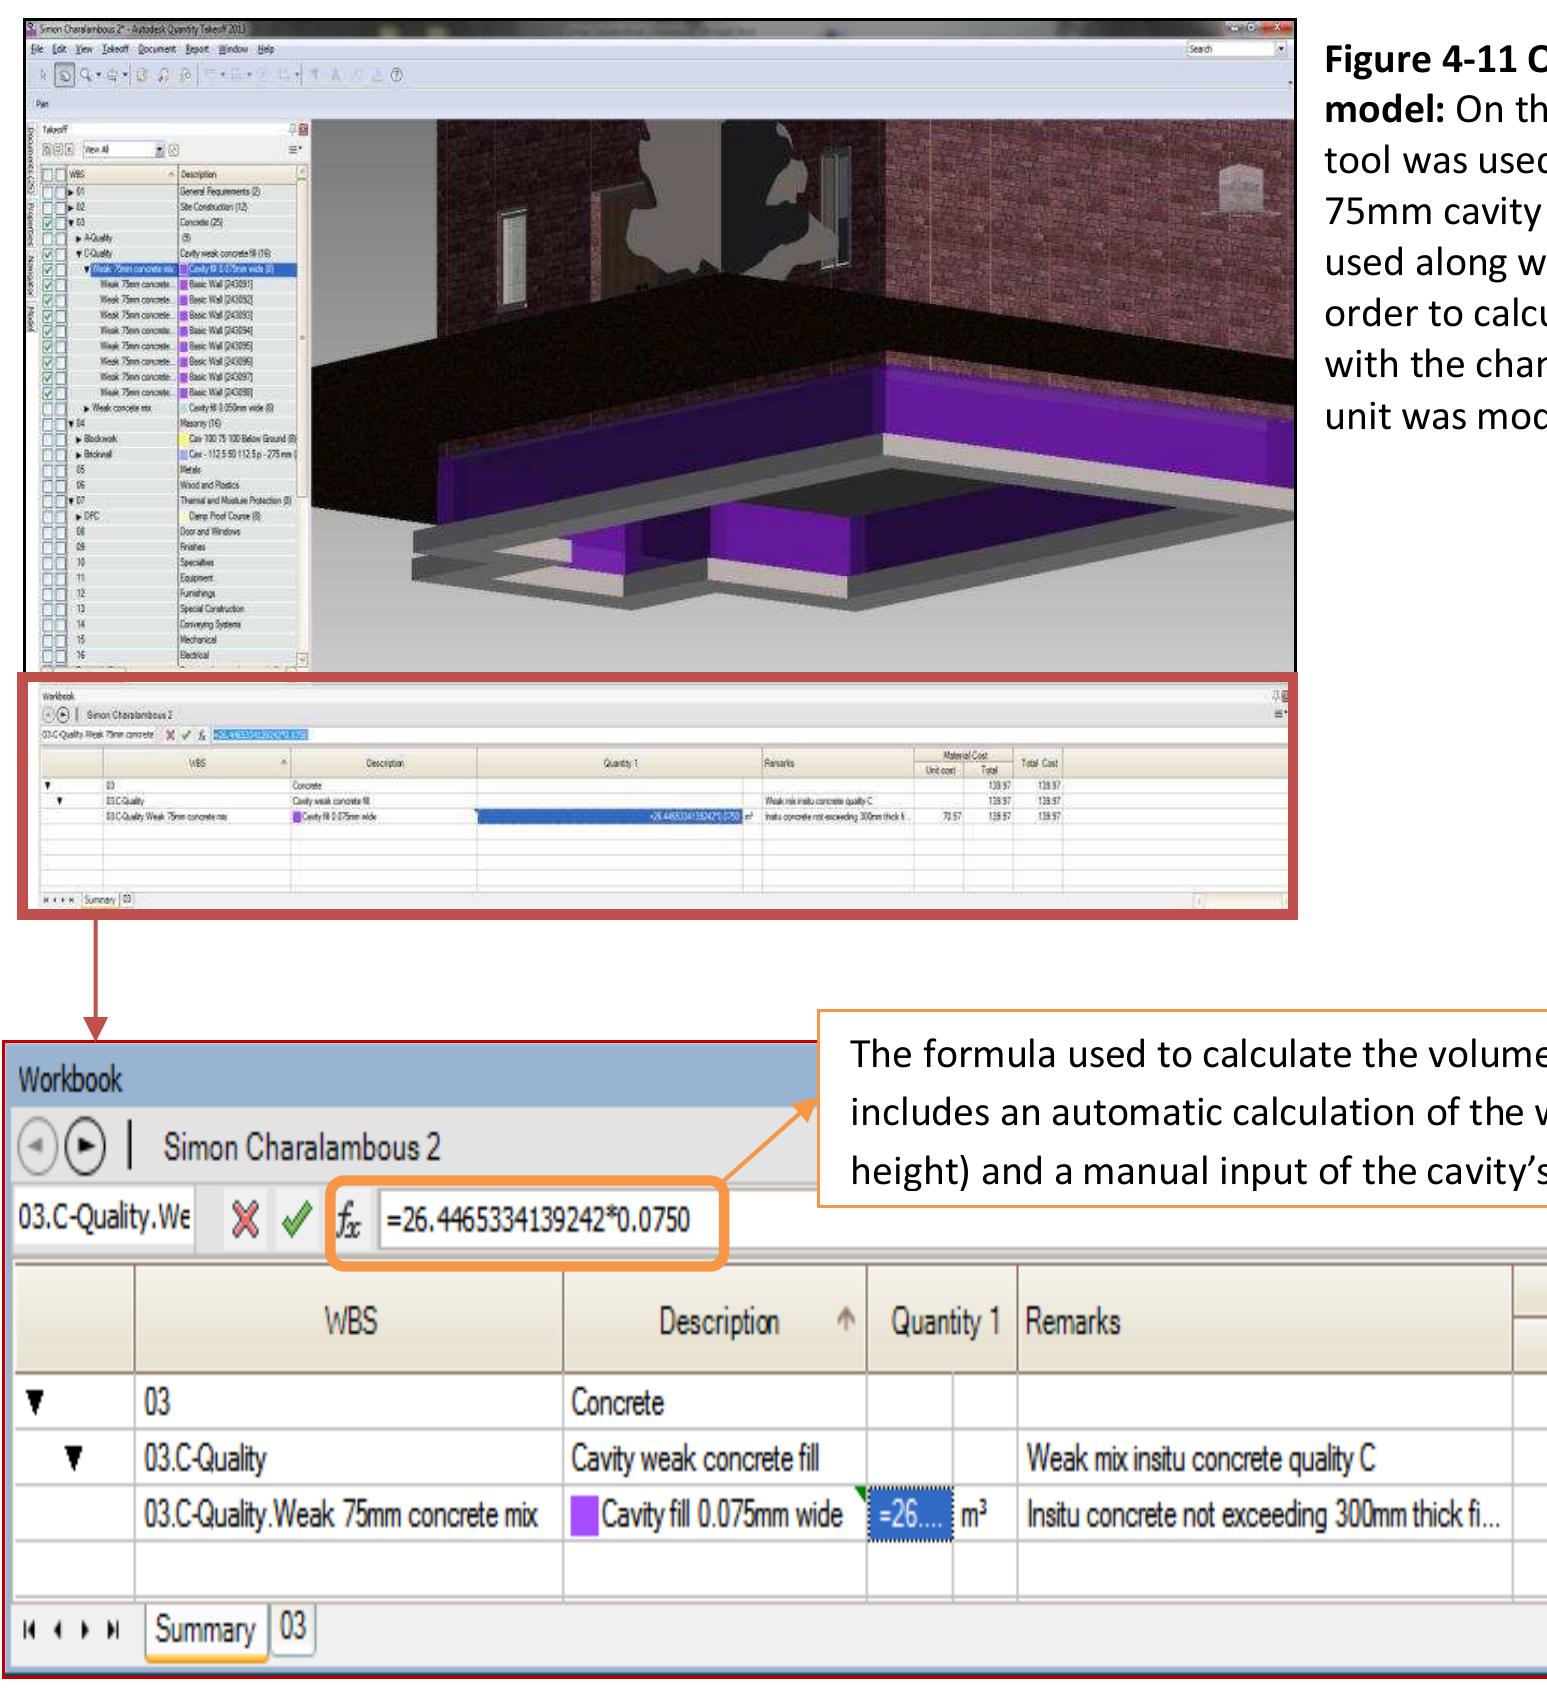This screenshot has width=1547, height=1696.
Task: Click the Zoom magnifier tool in the toolbar
Action: point(86,75)
